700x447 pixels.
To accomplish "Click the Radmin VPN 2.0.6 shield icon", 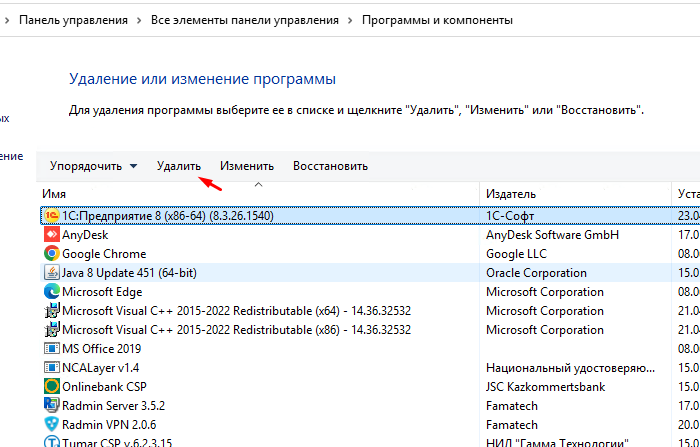I will pyautogui.click(x=52, y=424).
